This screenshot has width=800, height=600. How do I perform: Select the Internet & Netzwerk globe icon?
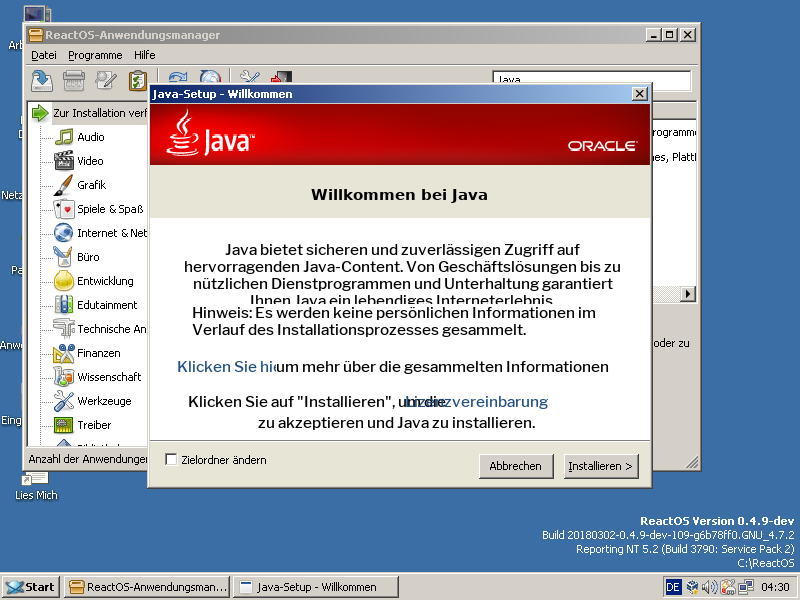pos(64,233)
